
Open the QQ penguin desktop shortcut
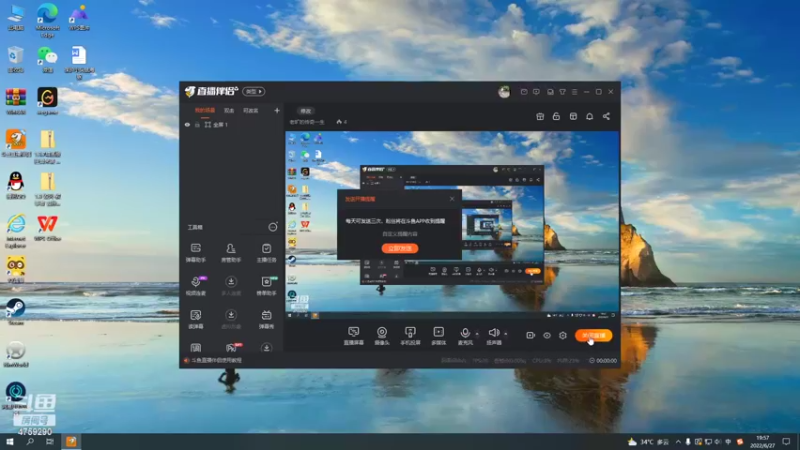(16, 185)
